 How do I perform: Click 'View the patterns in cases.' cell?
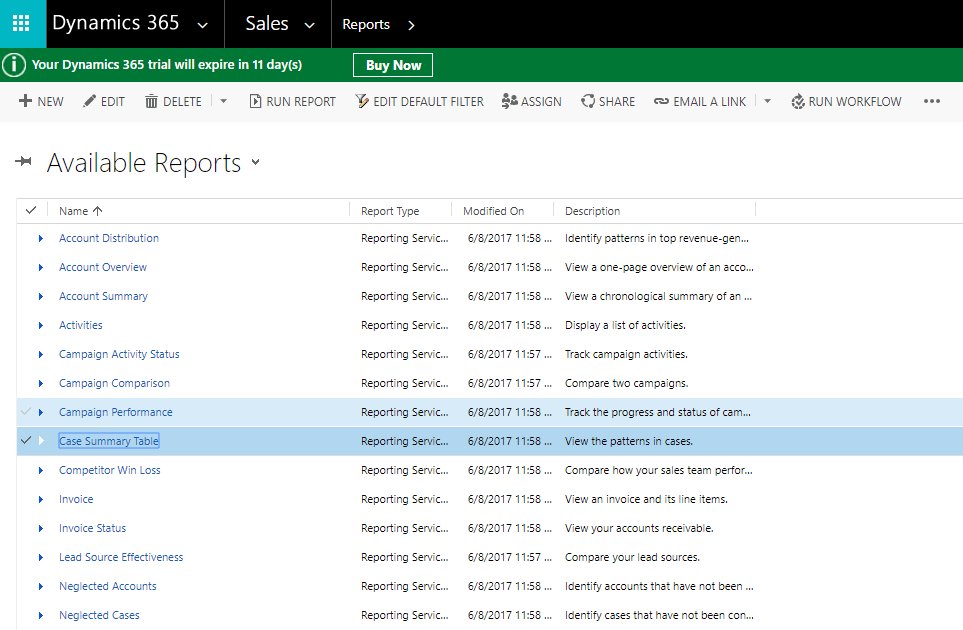point(629,441)
